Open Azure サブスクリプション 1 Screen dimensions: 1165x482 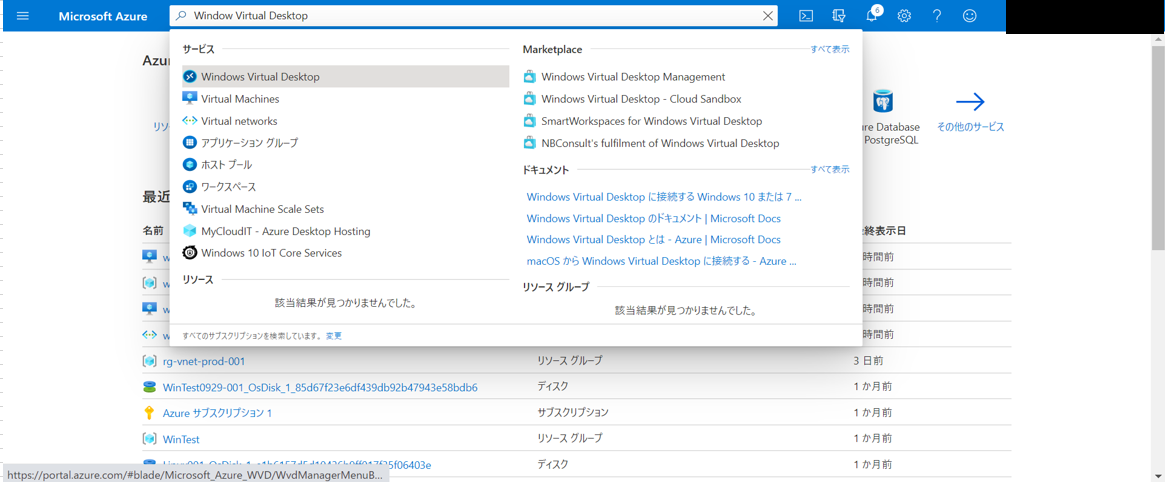coord(217,412)
